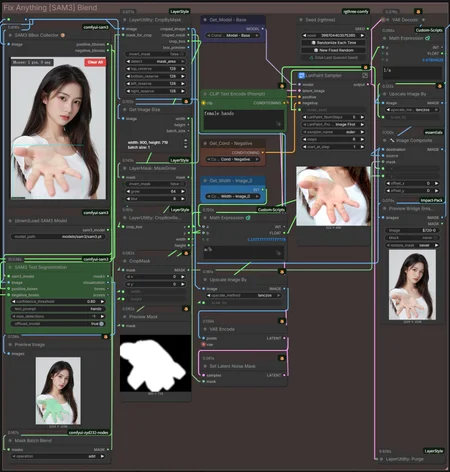Click the Randomize Each Time button
The image size is (450, 472).
333,43
